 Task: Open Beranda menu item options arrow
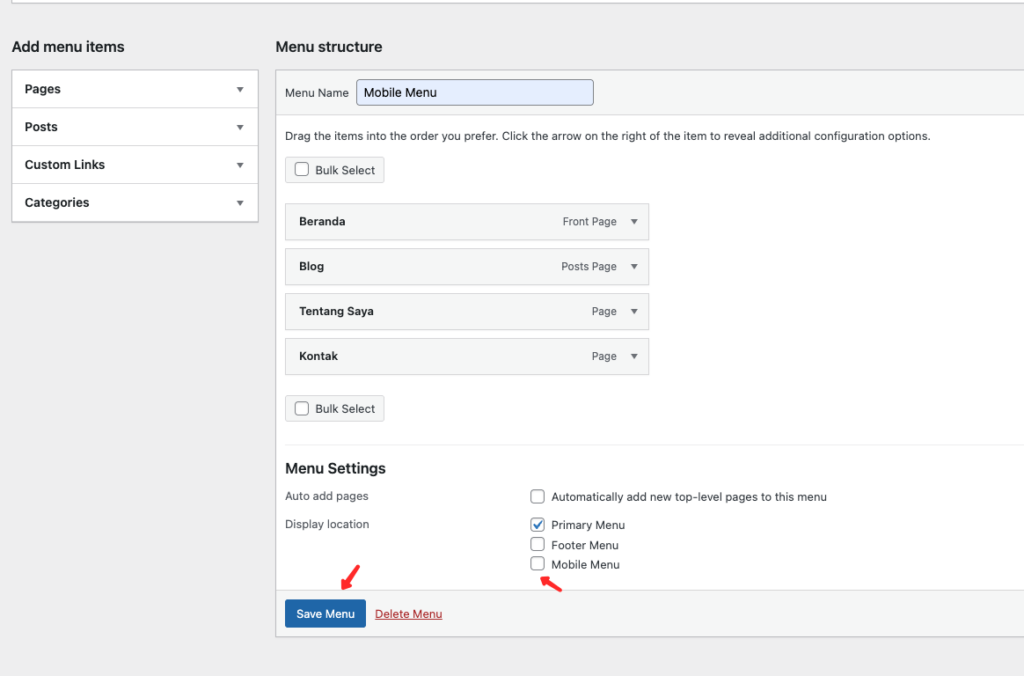[633, 222]
